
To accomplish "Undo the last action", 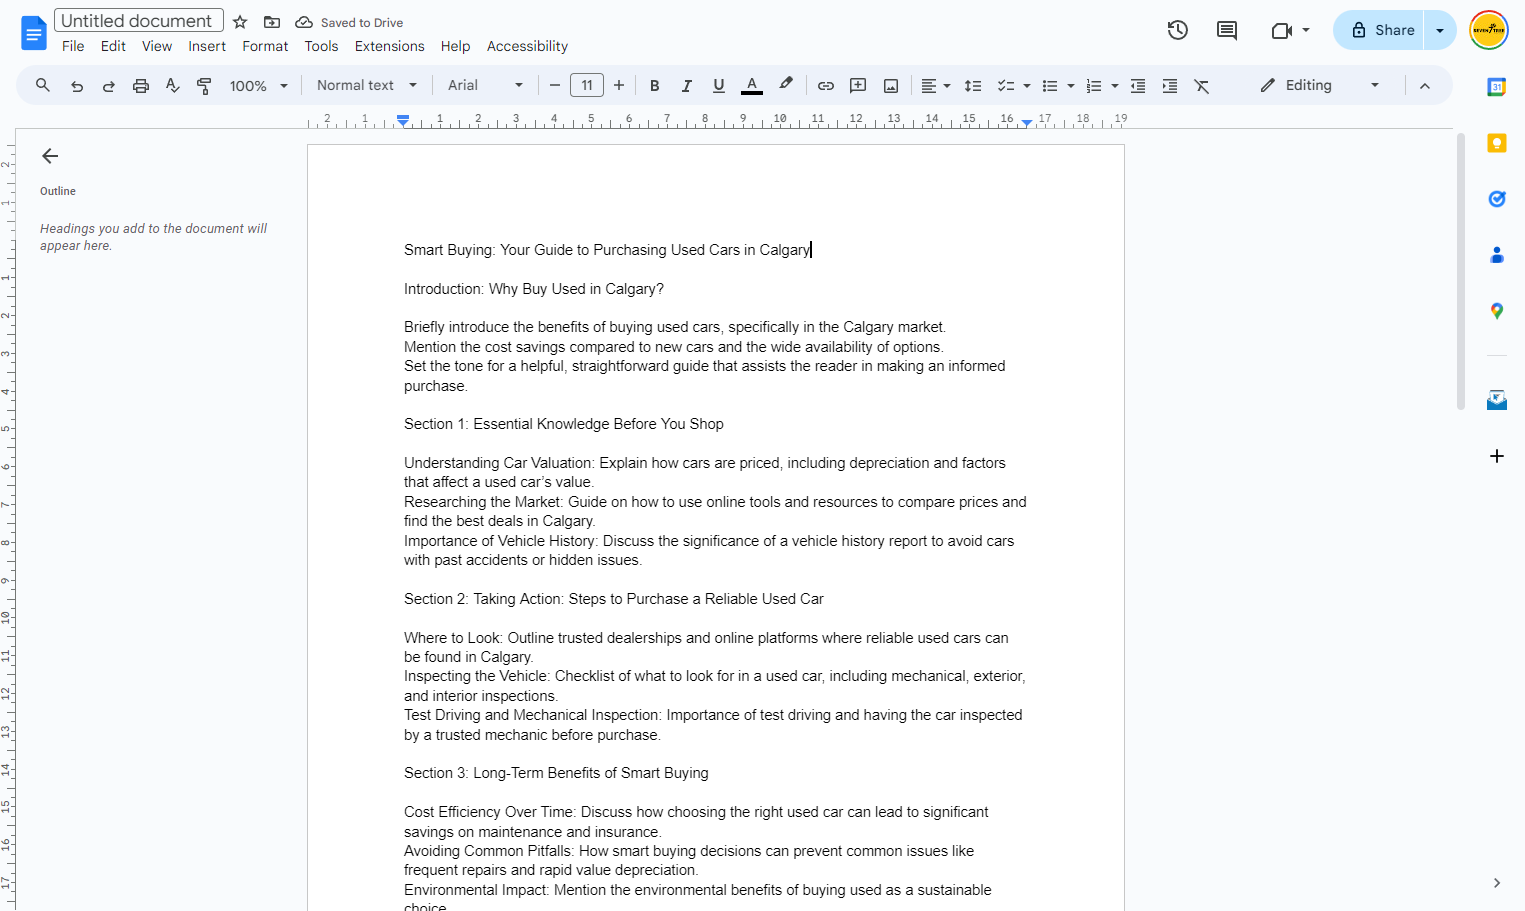I will click(77, 86).
